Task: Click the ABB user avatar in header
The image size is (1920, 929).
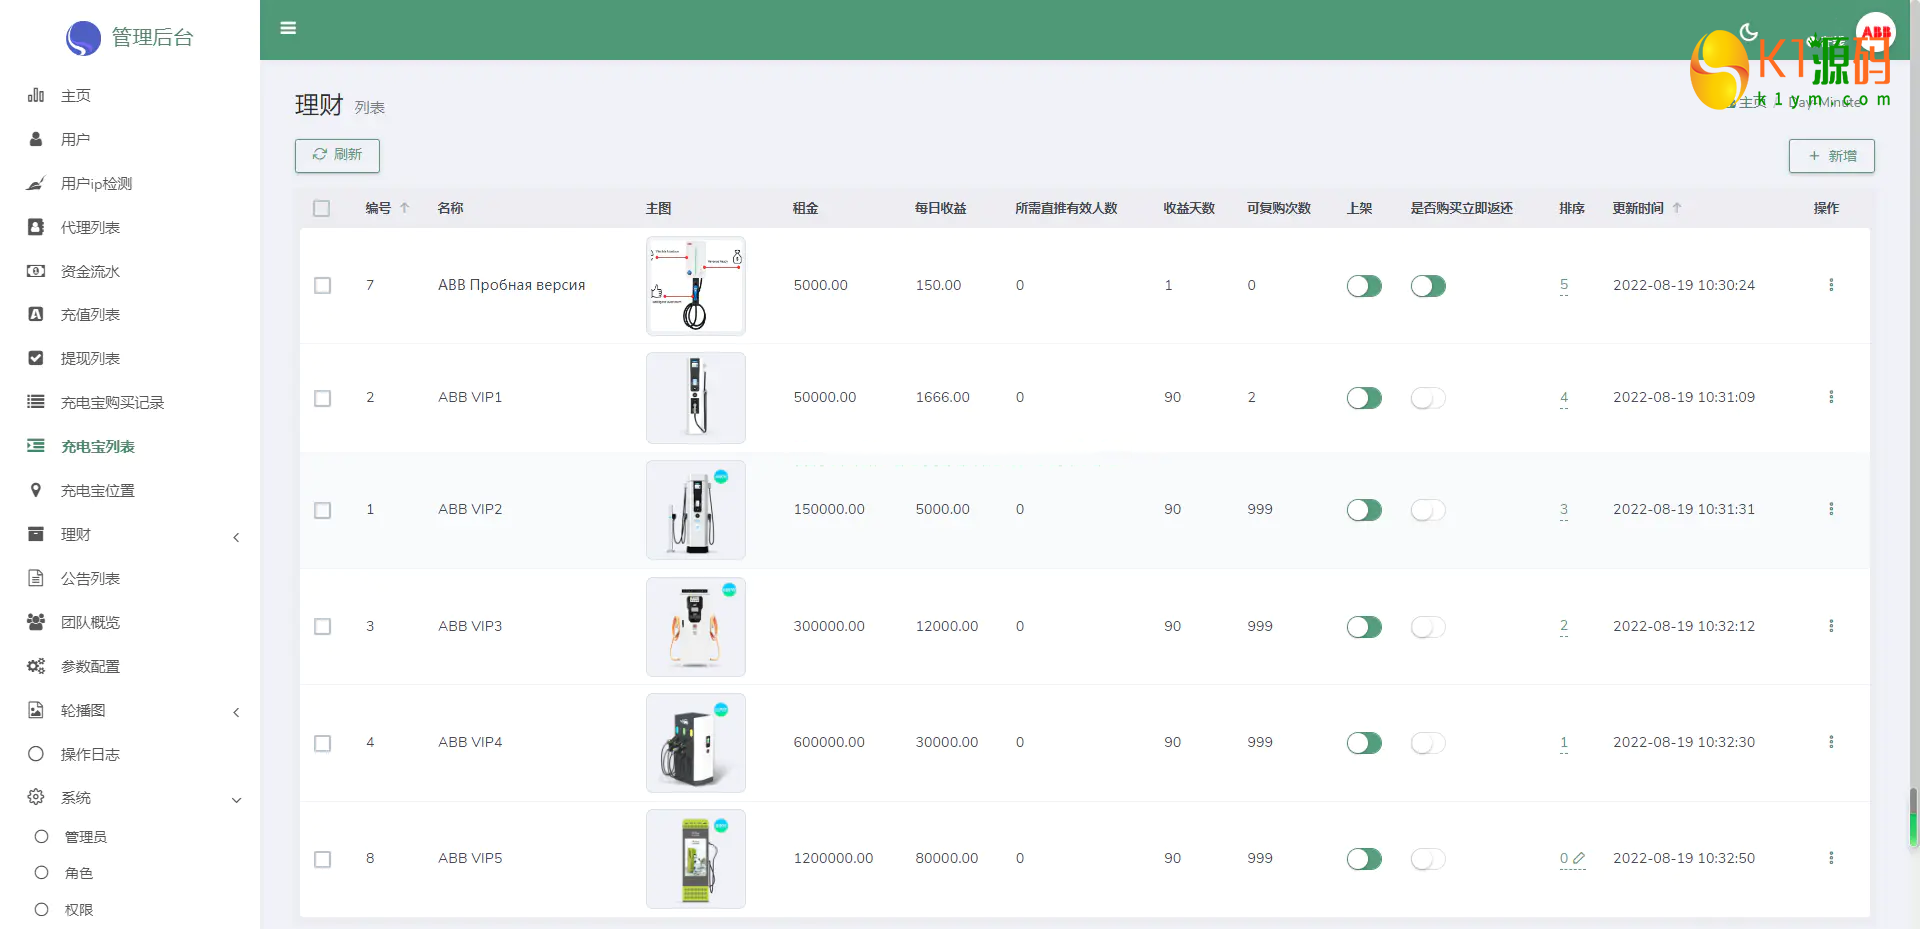Action: [1876, 32]
